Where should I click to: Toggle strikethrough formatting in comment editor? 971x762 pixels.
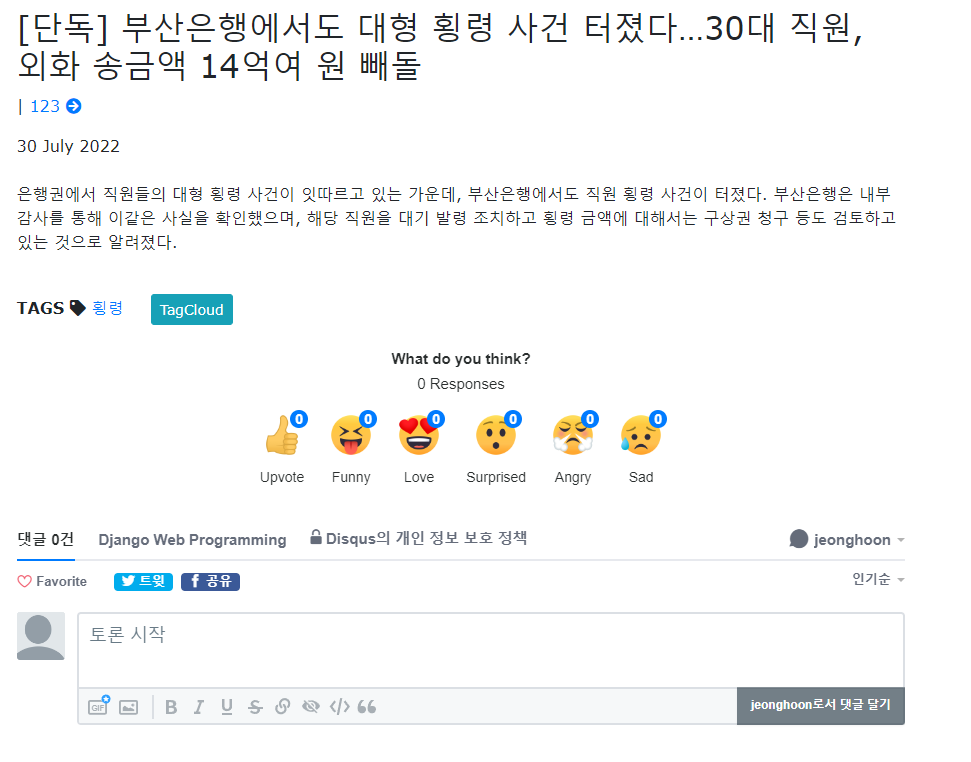pyautogui.click(x=255, y=707)
